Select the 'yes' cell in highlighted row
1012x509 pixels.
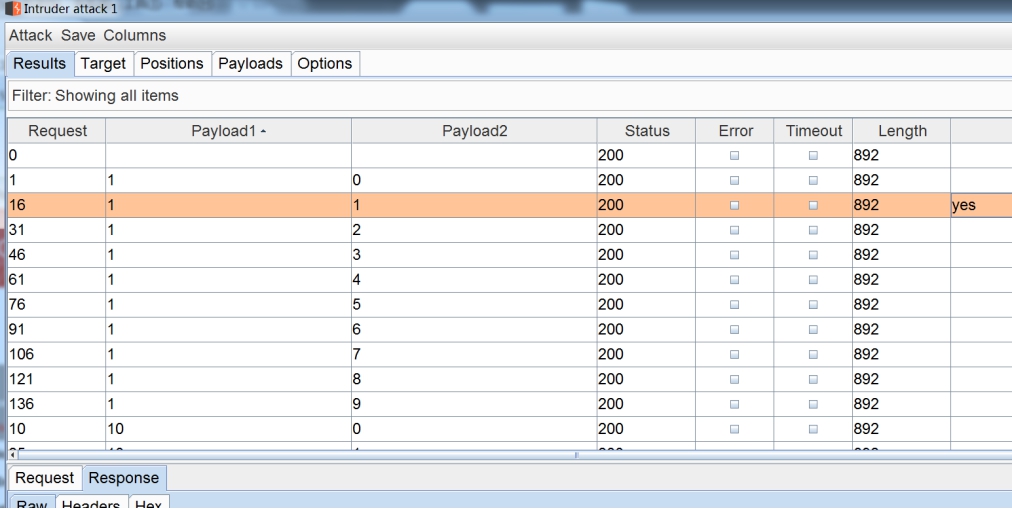(981, 205)
